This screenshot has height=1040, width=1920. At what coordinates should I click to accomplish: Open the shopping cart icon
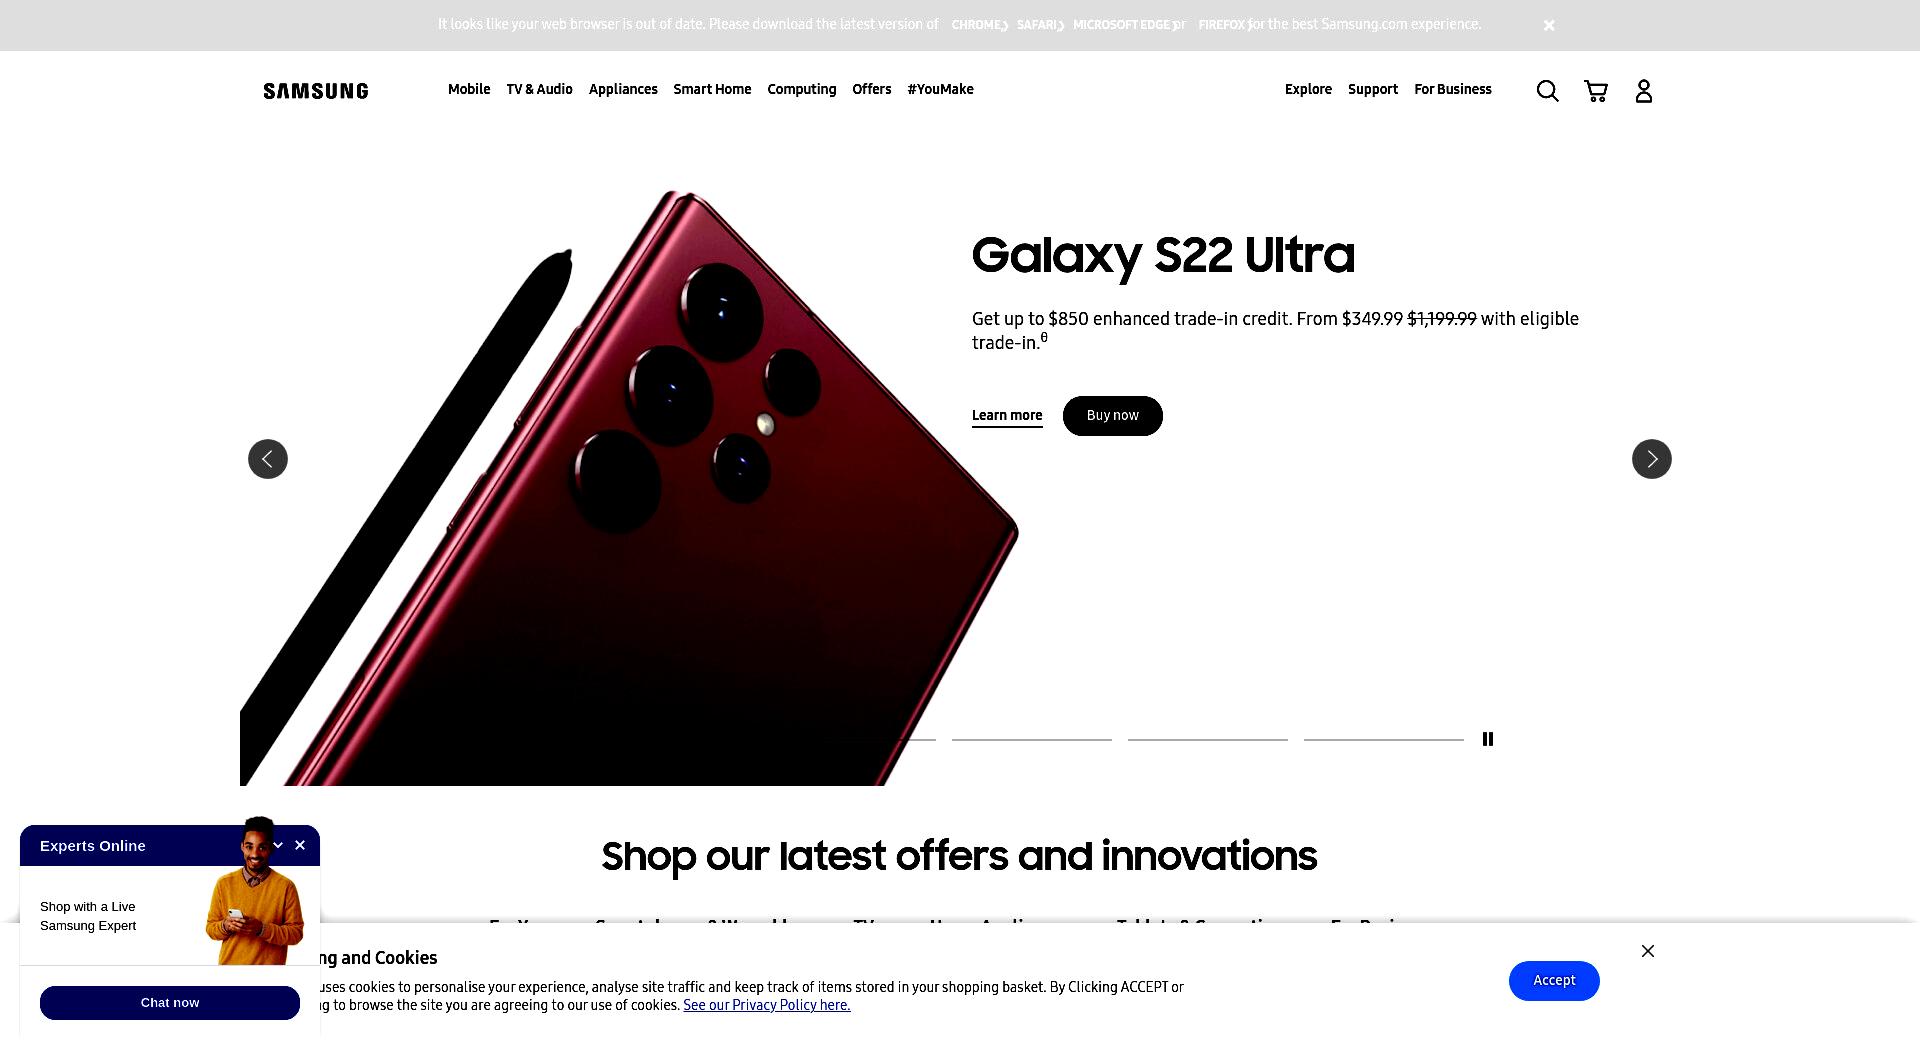click(x=1596, y=91)
